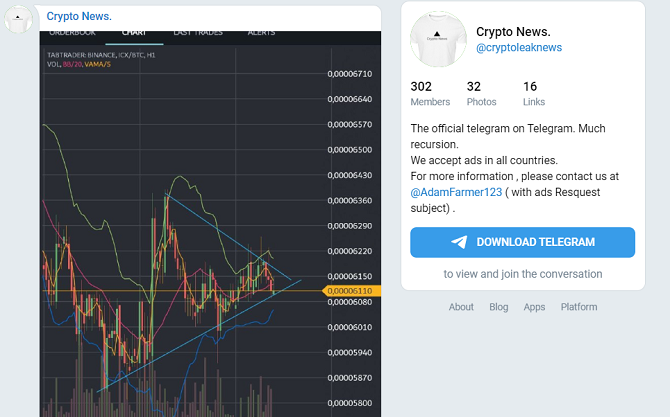Open the @cryptoleaknews handle link
This screenshot has width=670, height=417.
pyautogui.click(x=519, y=47)
